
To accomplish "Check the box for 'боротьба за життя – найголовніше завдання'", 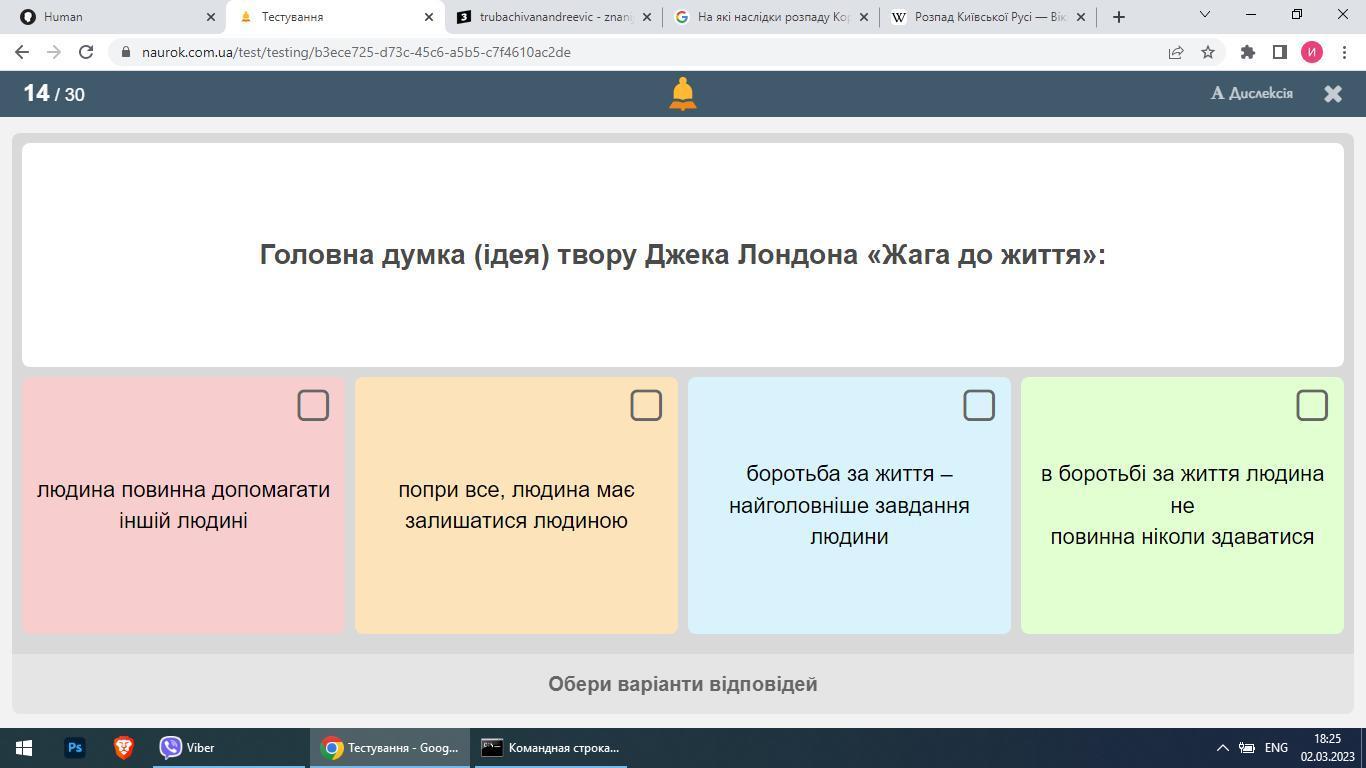I will 979,405.
